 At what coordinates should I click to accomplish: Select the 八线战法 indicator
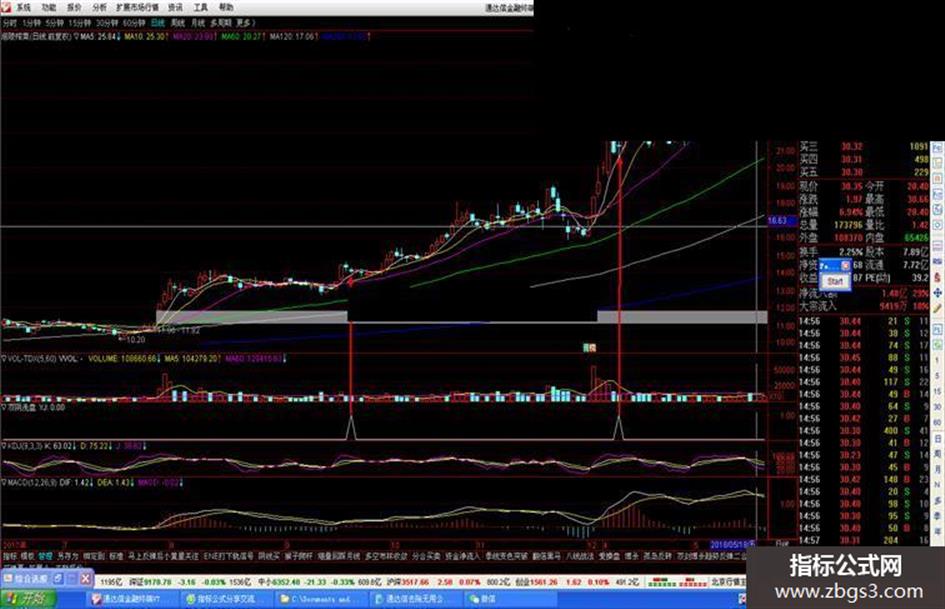coord(579,556)
